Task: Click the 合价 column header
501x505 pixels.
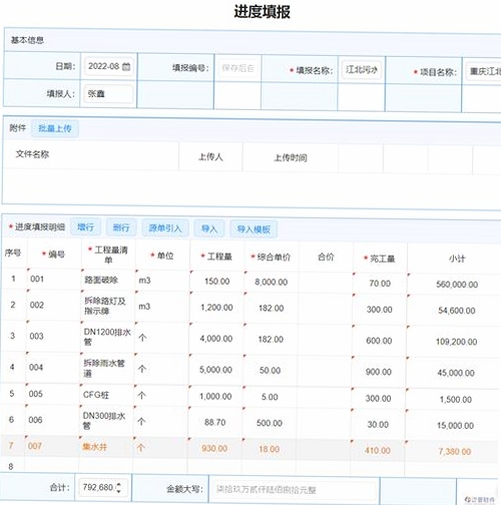Action: click(326, 257)
